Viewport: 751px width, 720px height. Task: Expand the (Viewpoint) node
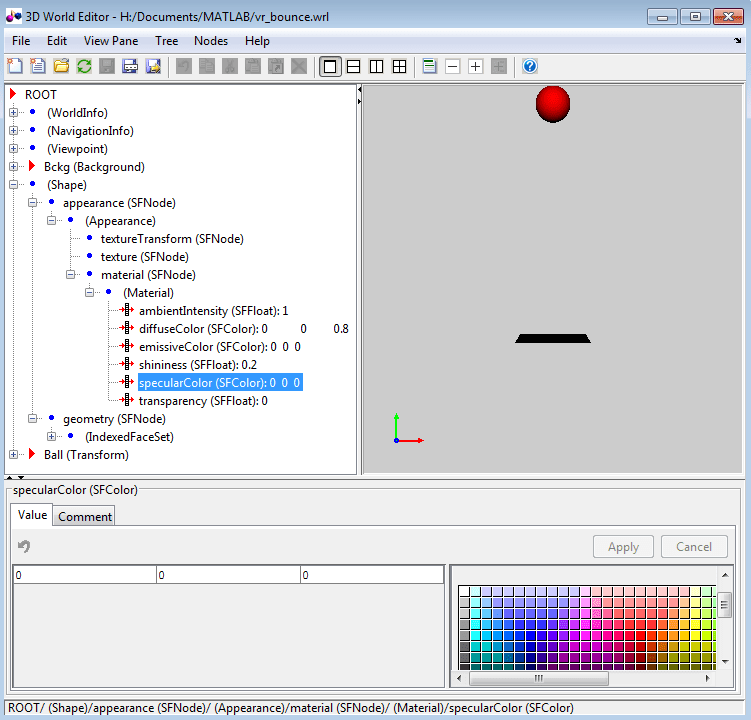pyautogui.click(x=13, y=149)
